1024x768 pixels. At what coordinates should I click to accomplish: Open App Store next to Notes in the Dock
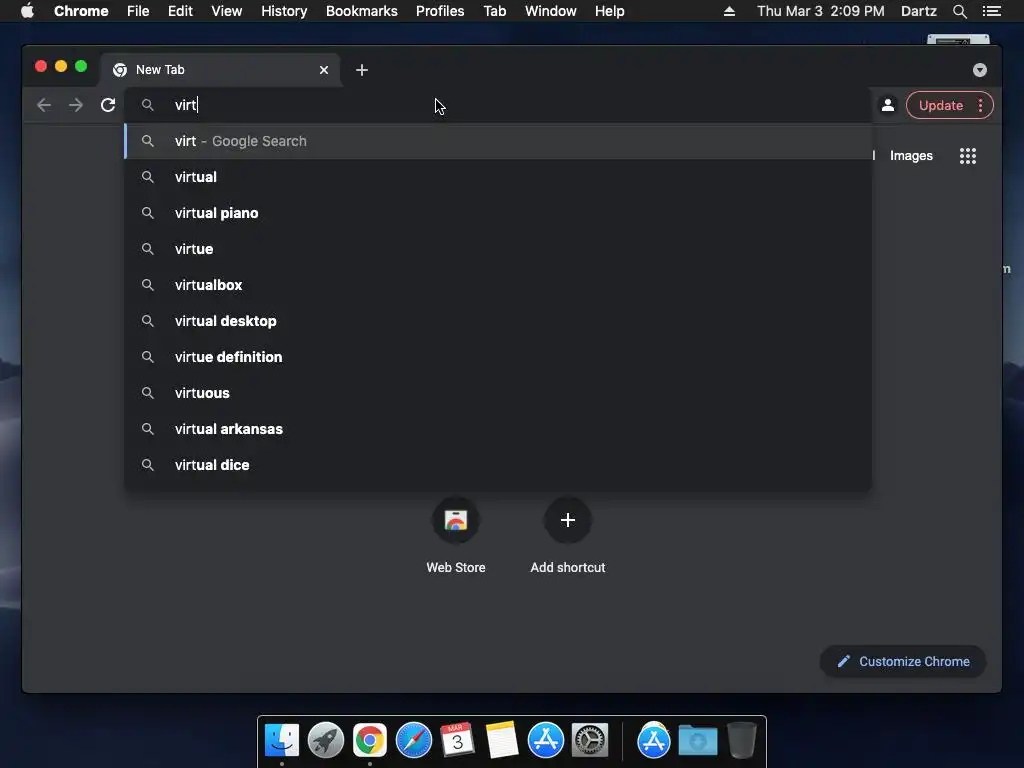pos(546,741)
